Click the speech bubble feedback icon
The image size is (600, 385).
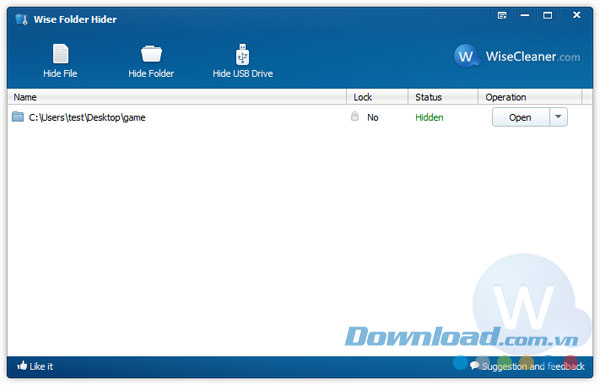(474, 365)
